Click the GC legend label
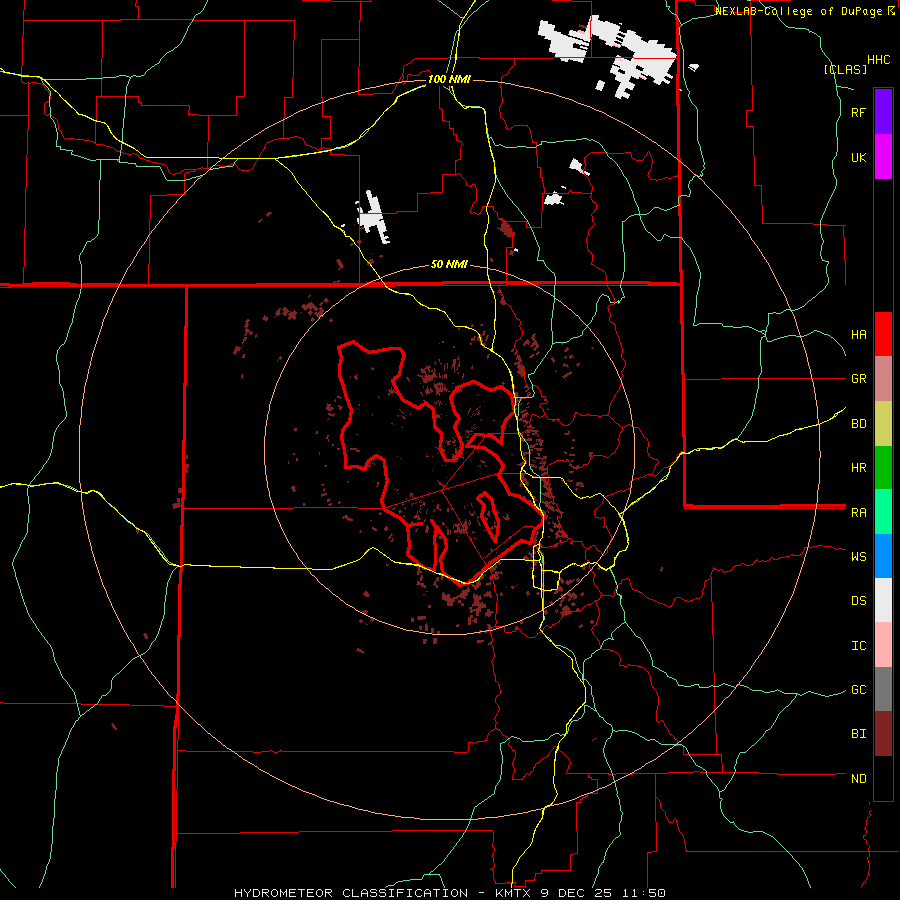The width and height of the screenshot is (900, 900). pyautogui.click(x=859, y=690)
